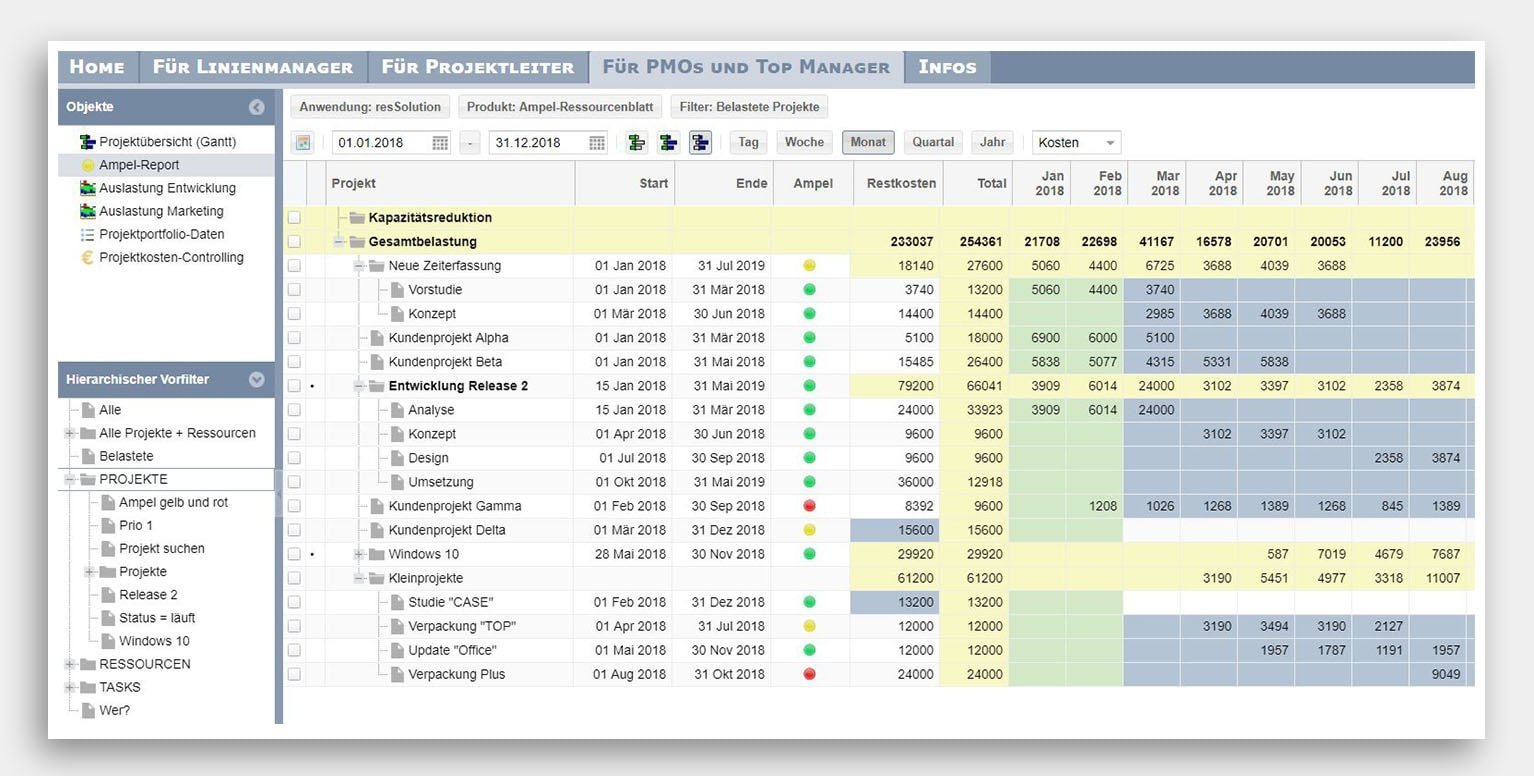1534x776 pixels.
Task: Check the box for the Kapazitätsreduktion row
Action: click(294, 218)
